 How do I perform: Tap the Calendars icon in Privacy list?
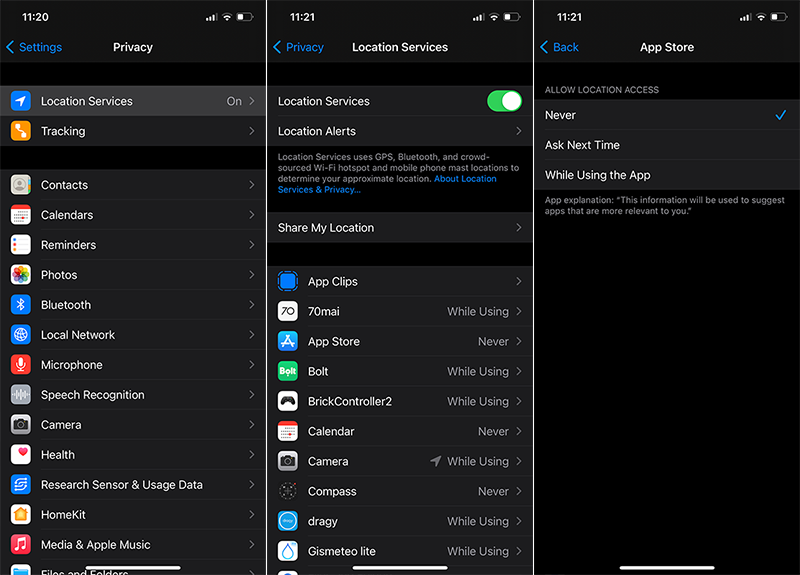(x=21, y=215)
